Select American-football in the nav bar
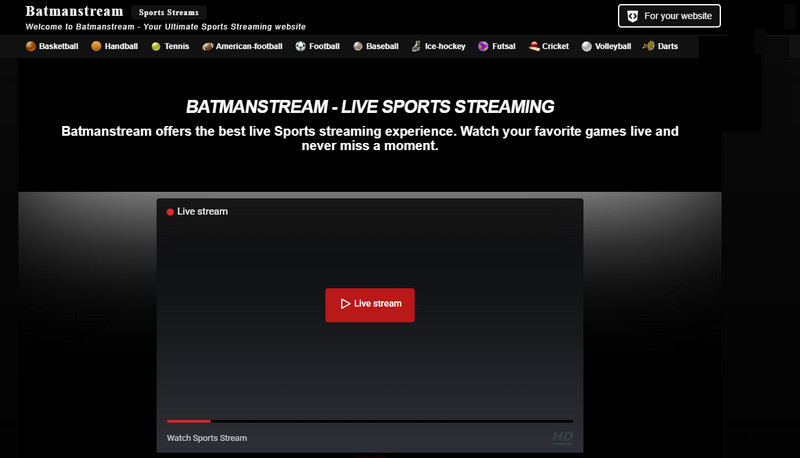Viewport: 800px width, 458px height. pyautogui.click(x=242, y=46)
